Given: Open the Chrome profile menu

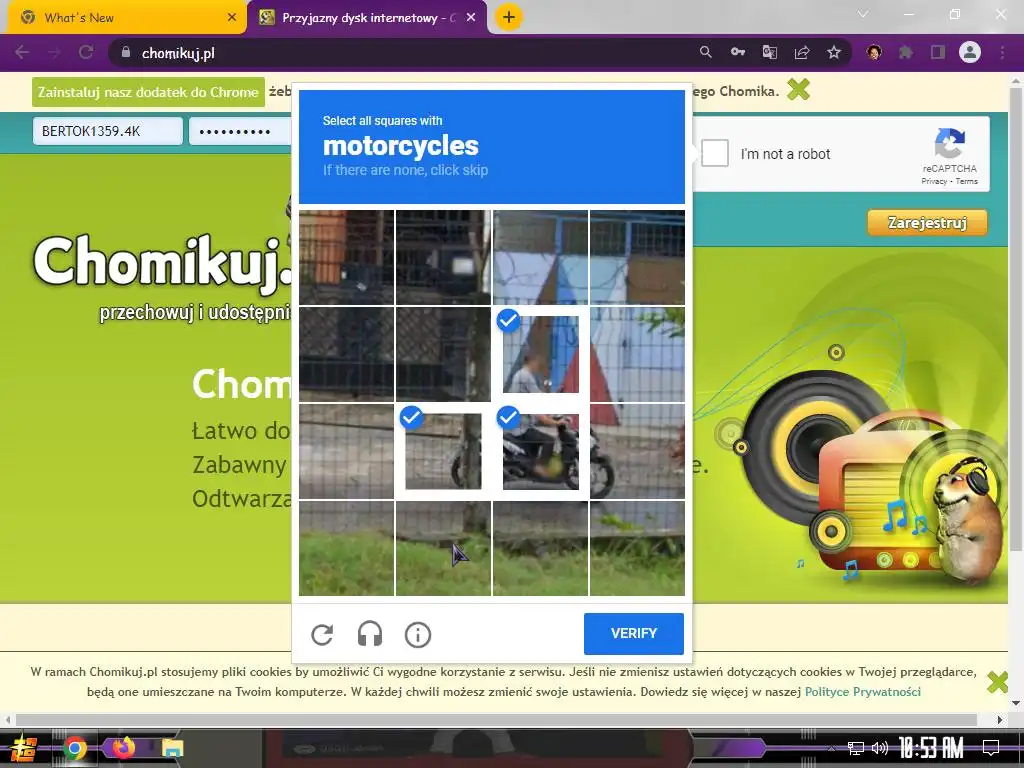Looking at the screenshot, I should pos(970,52).
